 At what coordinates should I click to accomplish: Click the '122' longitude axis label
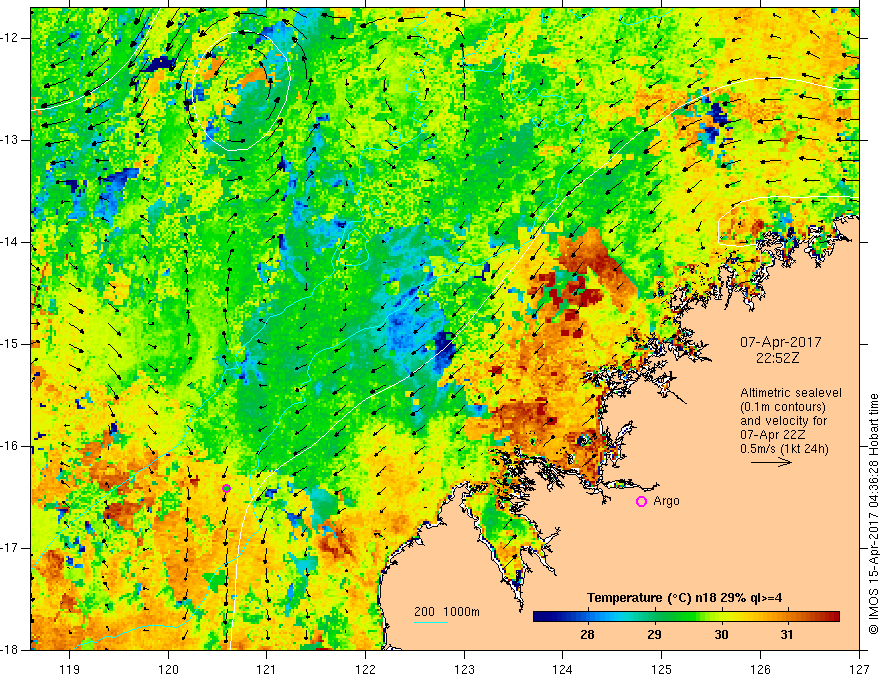pyautogui.click(x=365, y=669)
